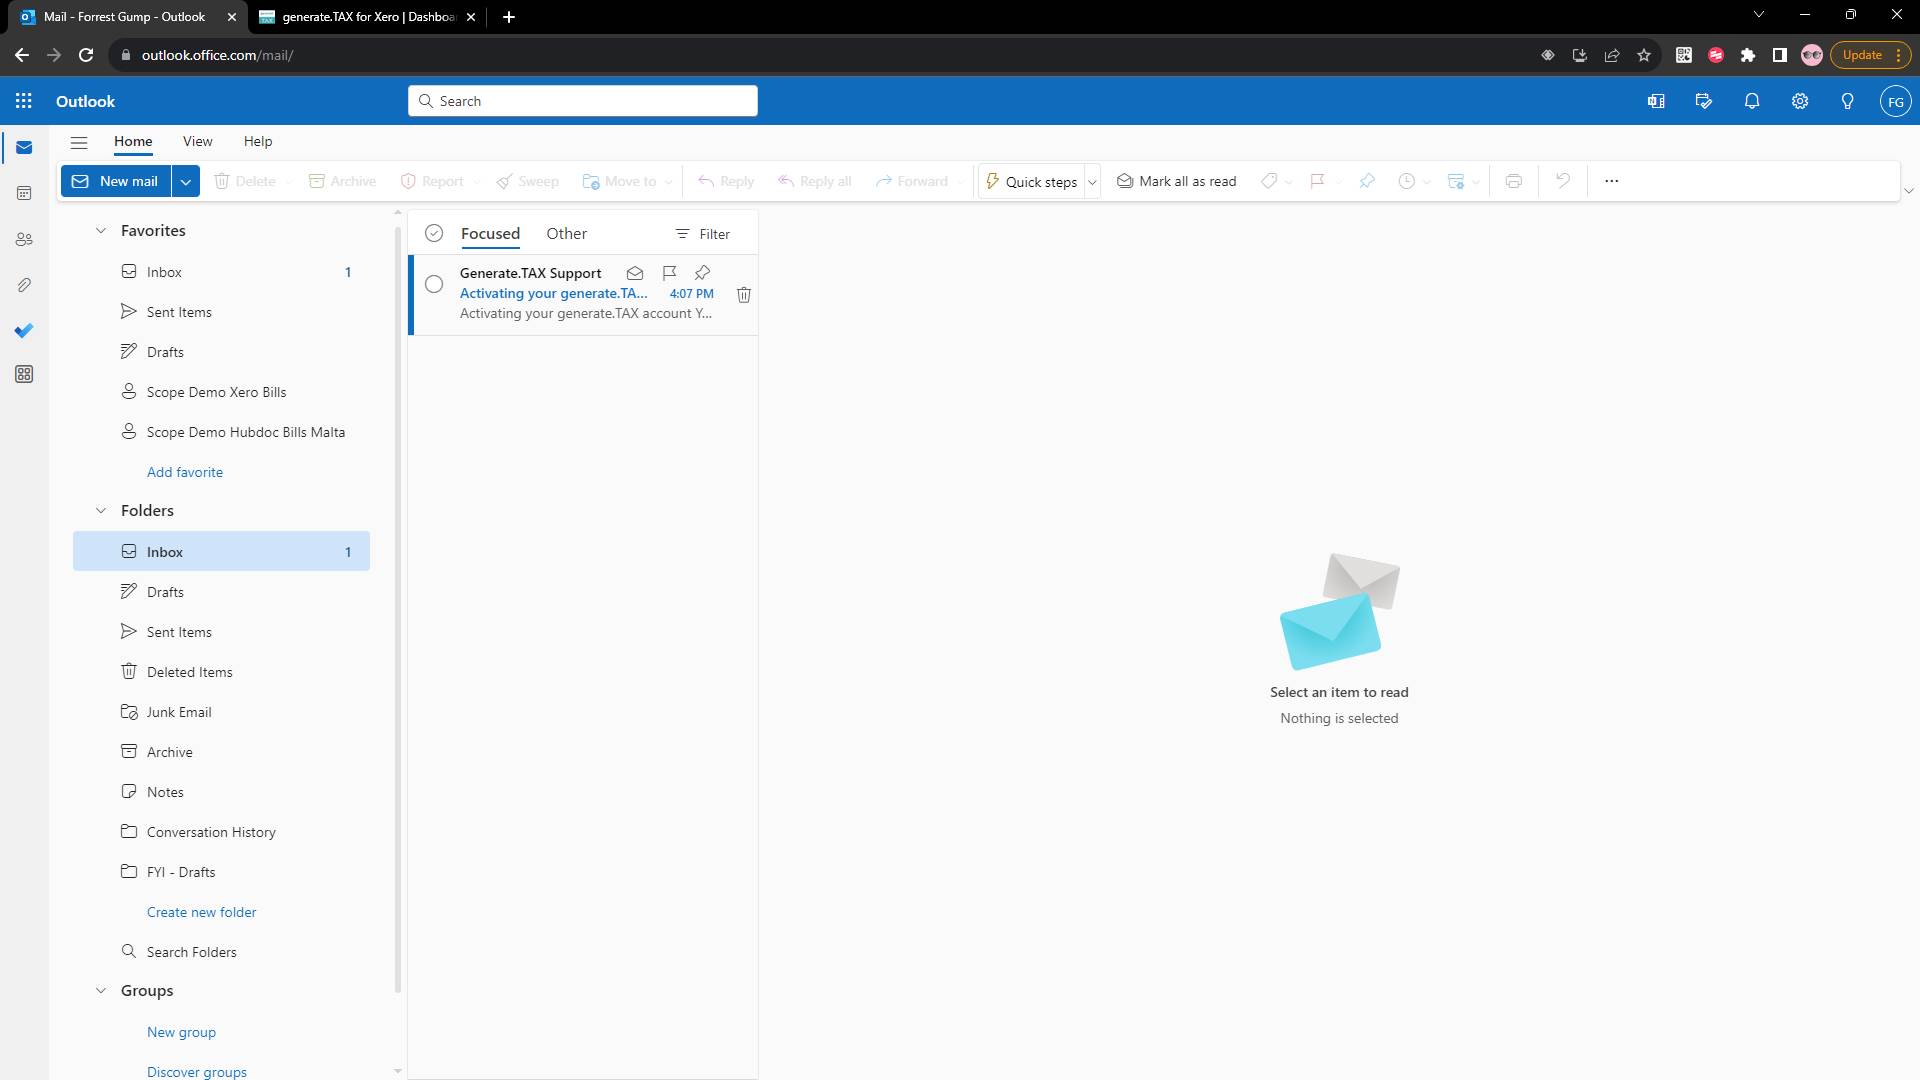Image resolution: width=1920 pixels, height=1080 pixels.
Task: Select the Generate.TAX Support message circle
Action: (434, 285)
